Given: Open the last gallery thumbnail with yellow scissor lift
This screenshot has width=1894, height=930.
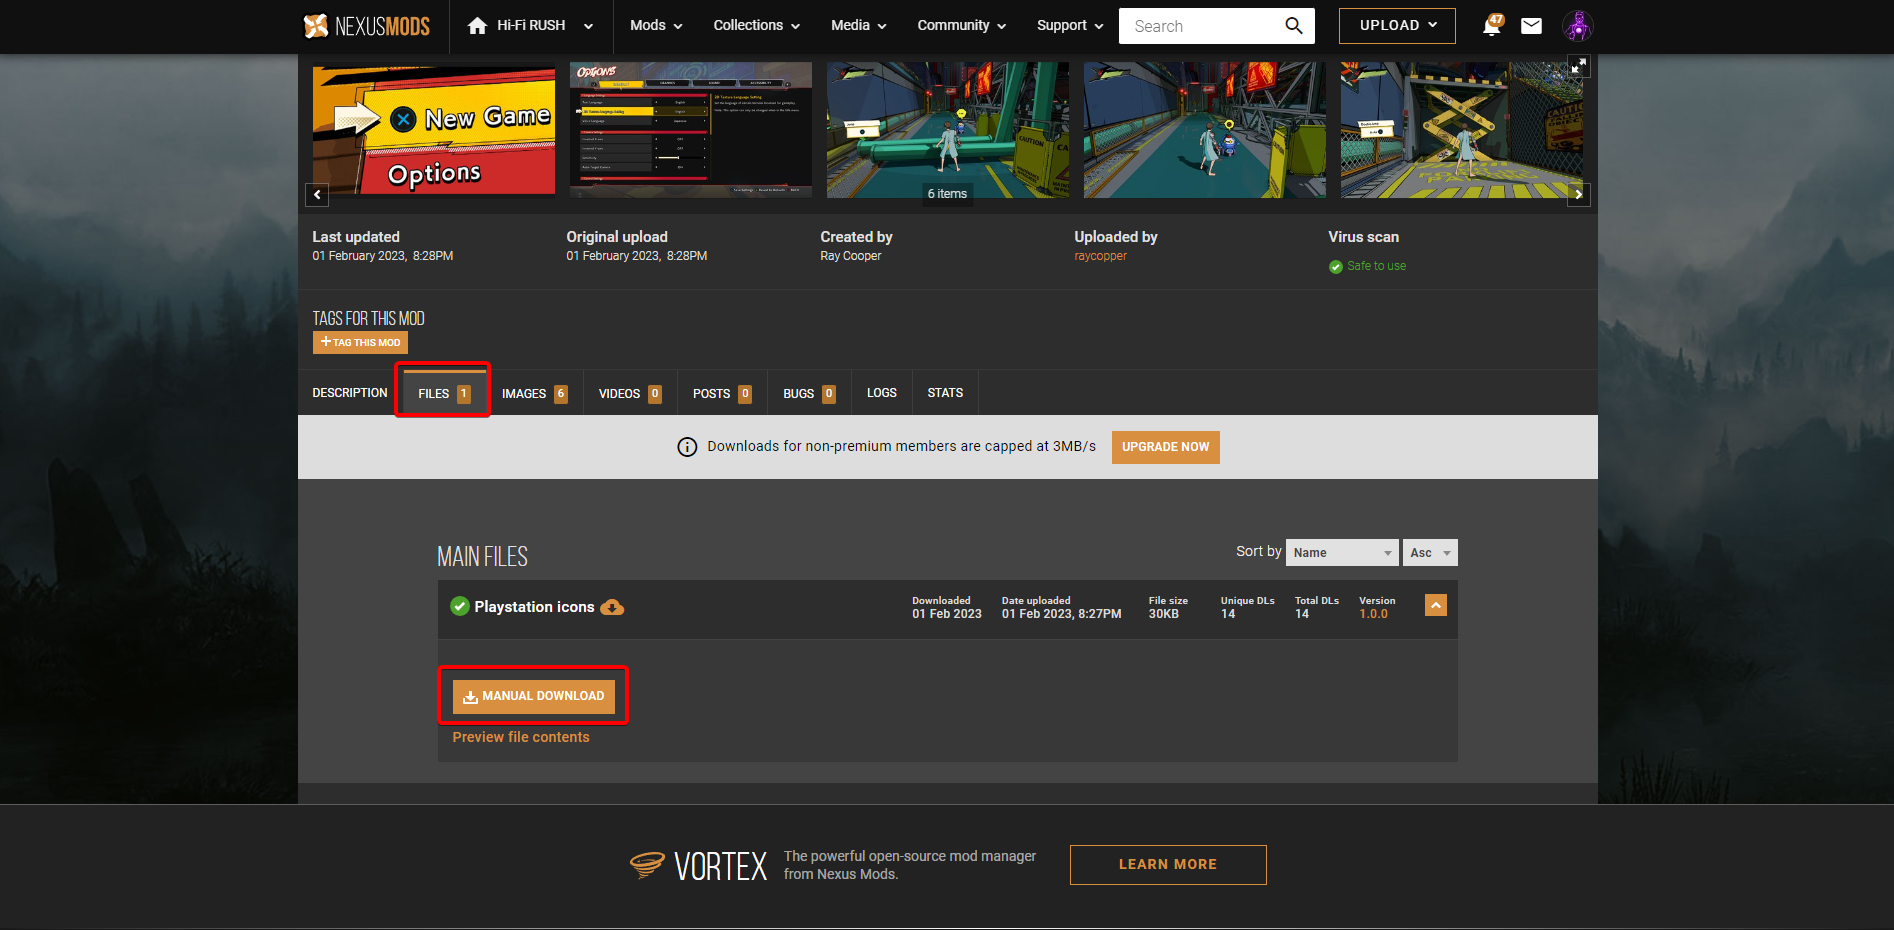Looking at the screenshot, I should (1462, 130).
